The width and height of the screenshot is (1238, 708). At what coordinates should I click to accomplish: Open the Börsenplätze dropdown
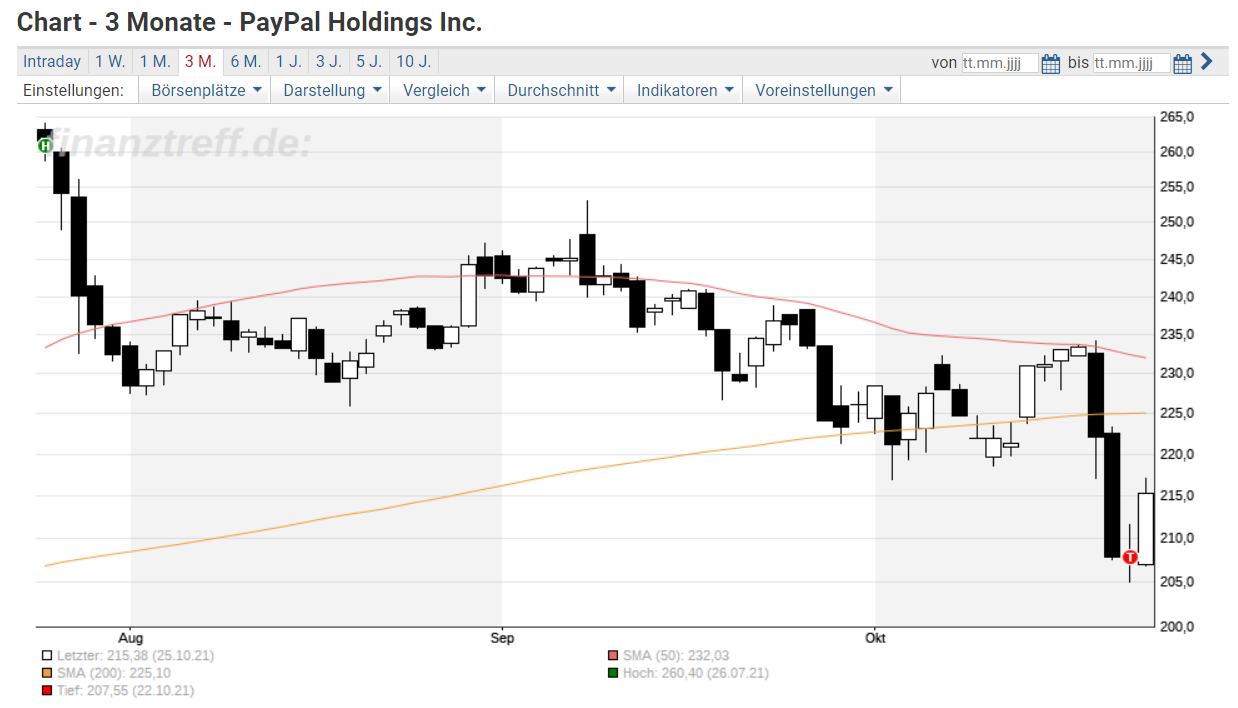click(206, 90)
